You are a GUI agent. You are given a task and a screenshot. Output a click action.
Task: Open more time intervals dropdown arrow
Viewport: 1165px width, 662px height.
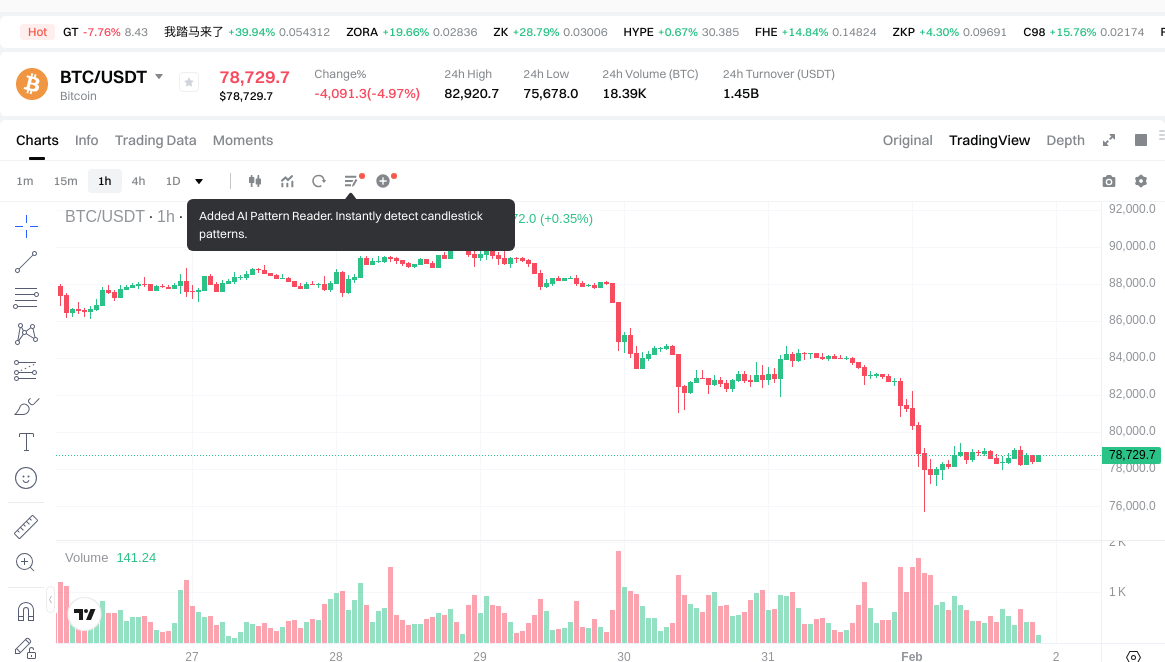pos(199,181)
